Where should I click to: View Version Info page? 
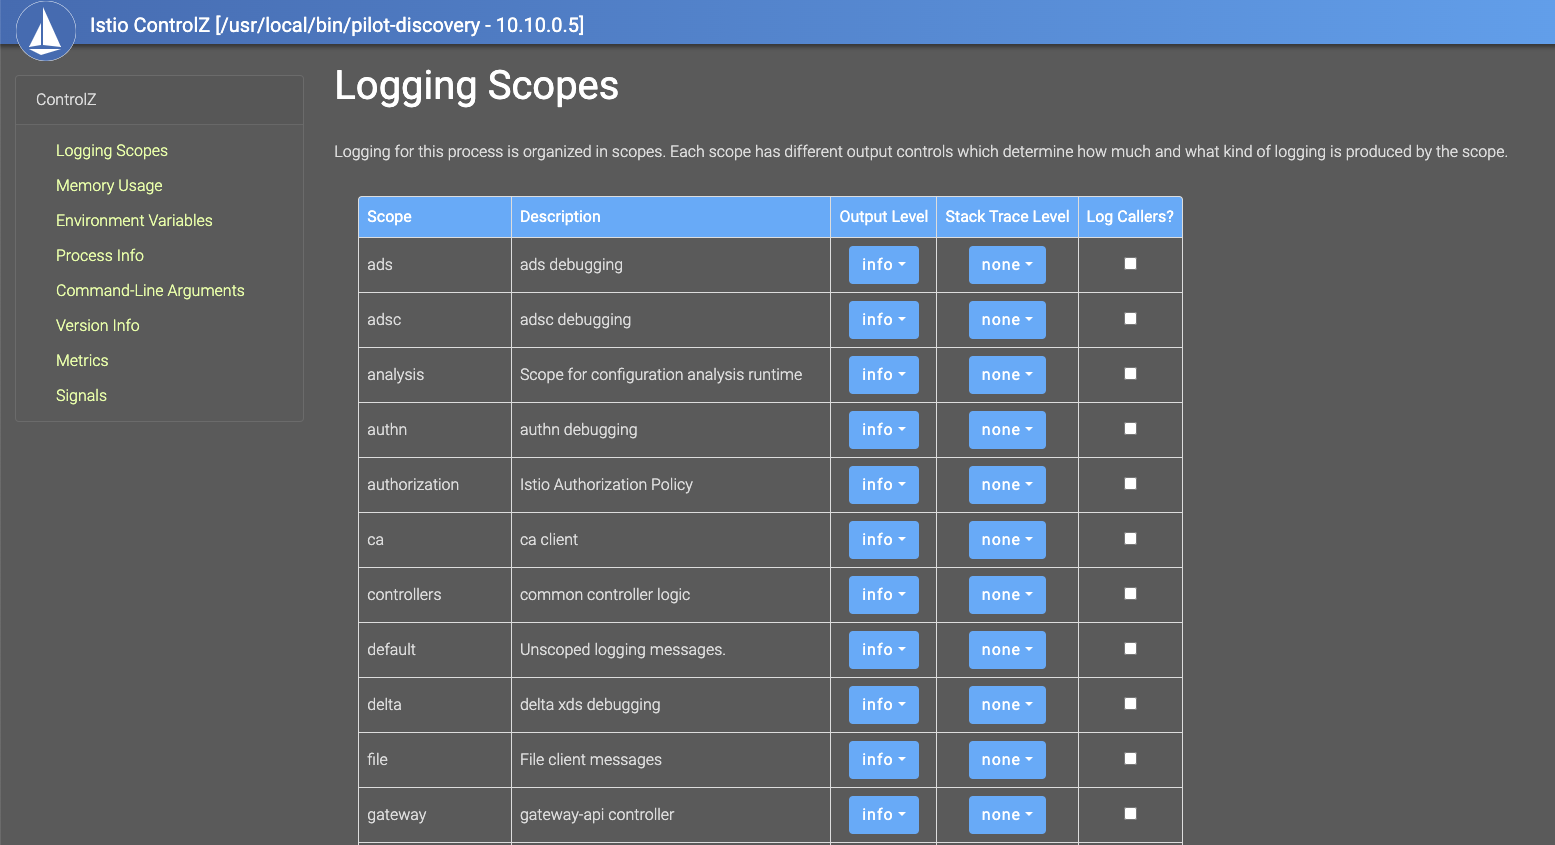click(x=98, y=325)
